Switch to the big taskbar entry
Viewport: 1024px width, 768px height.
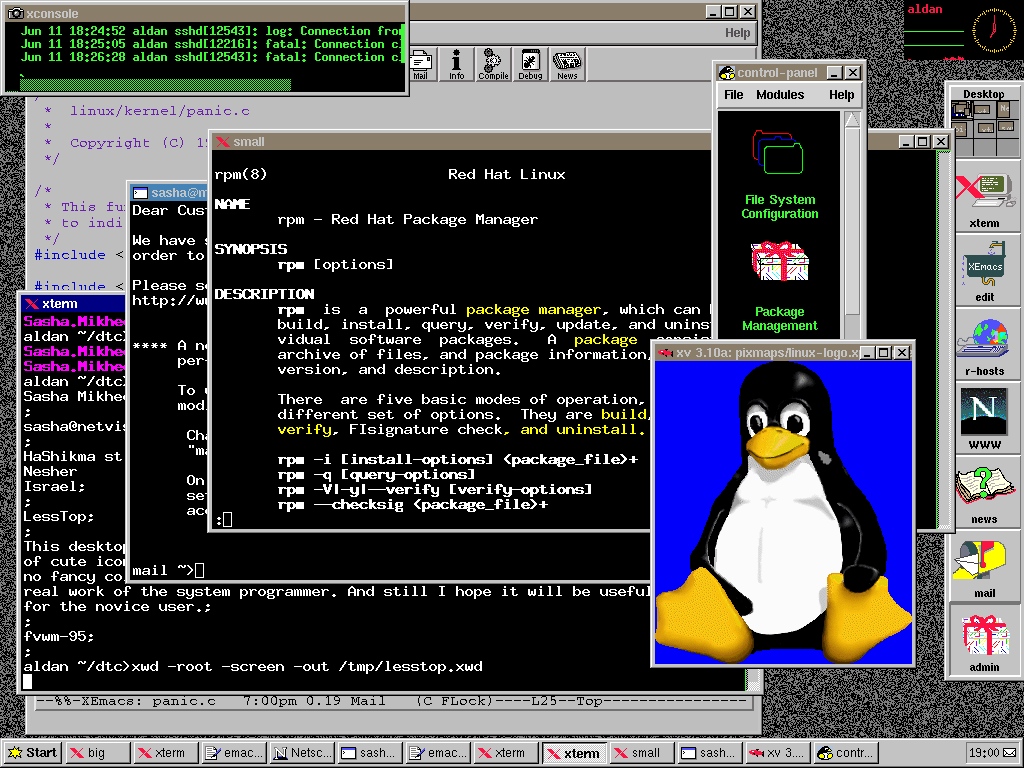click(99, 753)
